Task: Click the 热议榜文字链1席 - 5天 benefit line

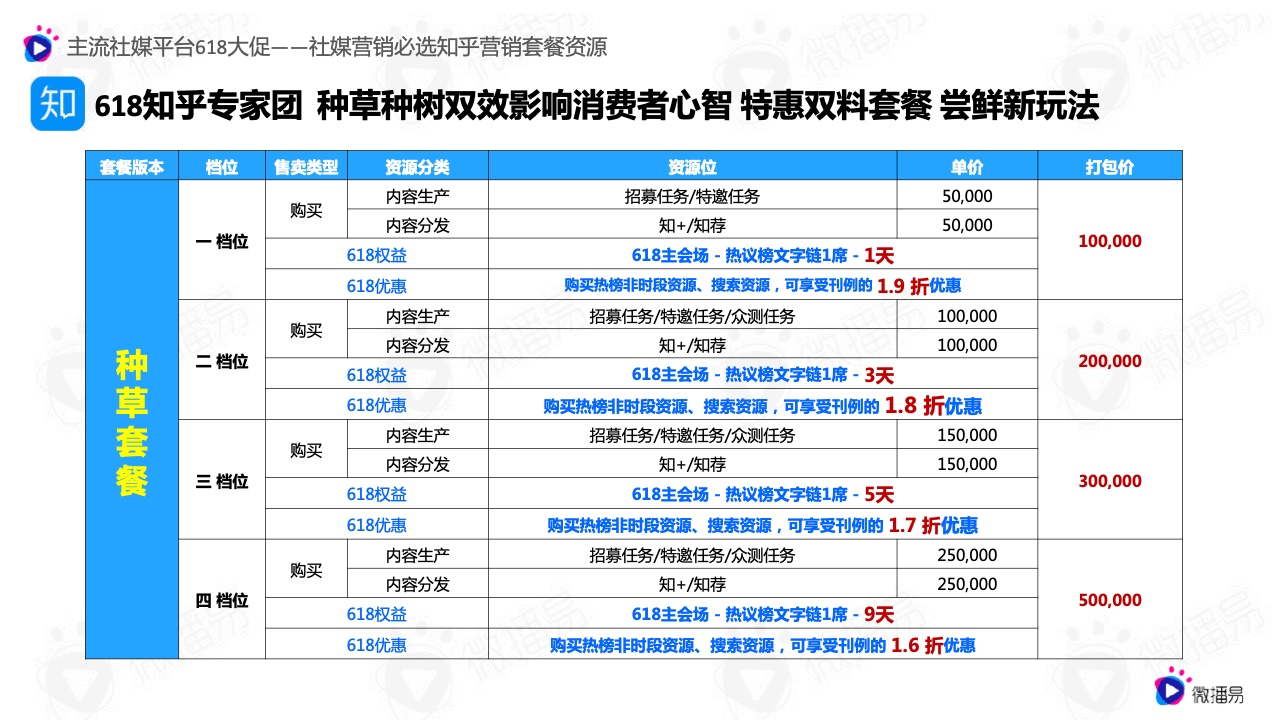Action: tap(762, 494)
